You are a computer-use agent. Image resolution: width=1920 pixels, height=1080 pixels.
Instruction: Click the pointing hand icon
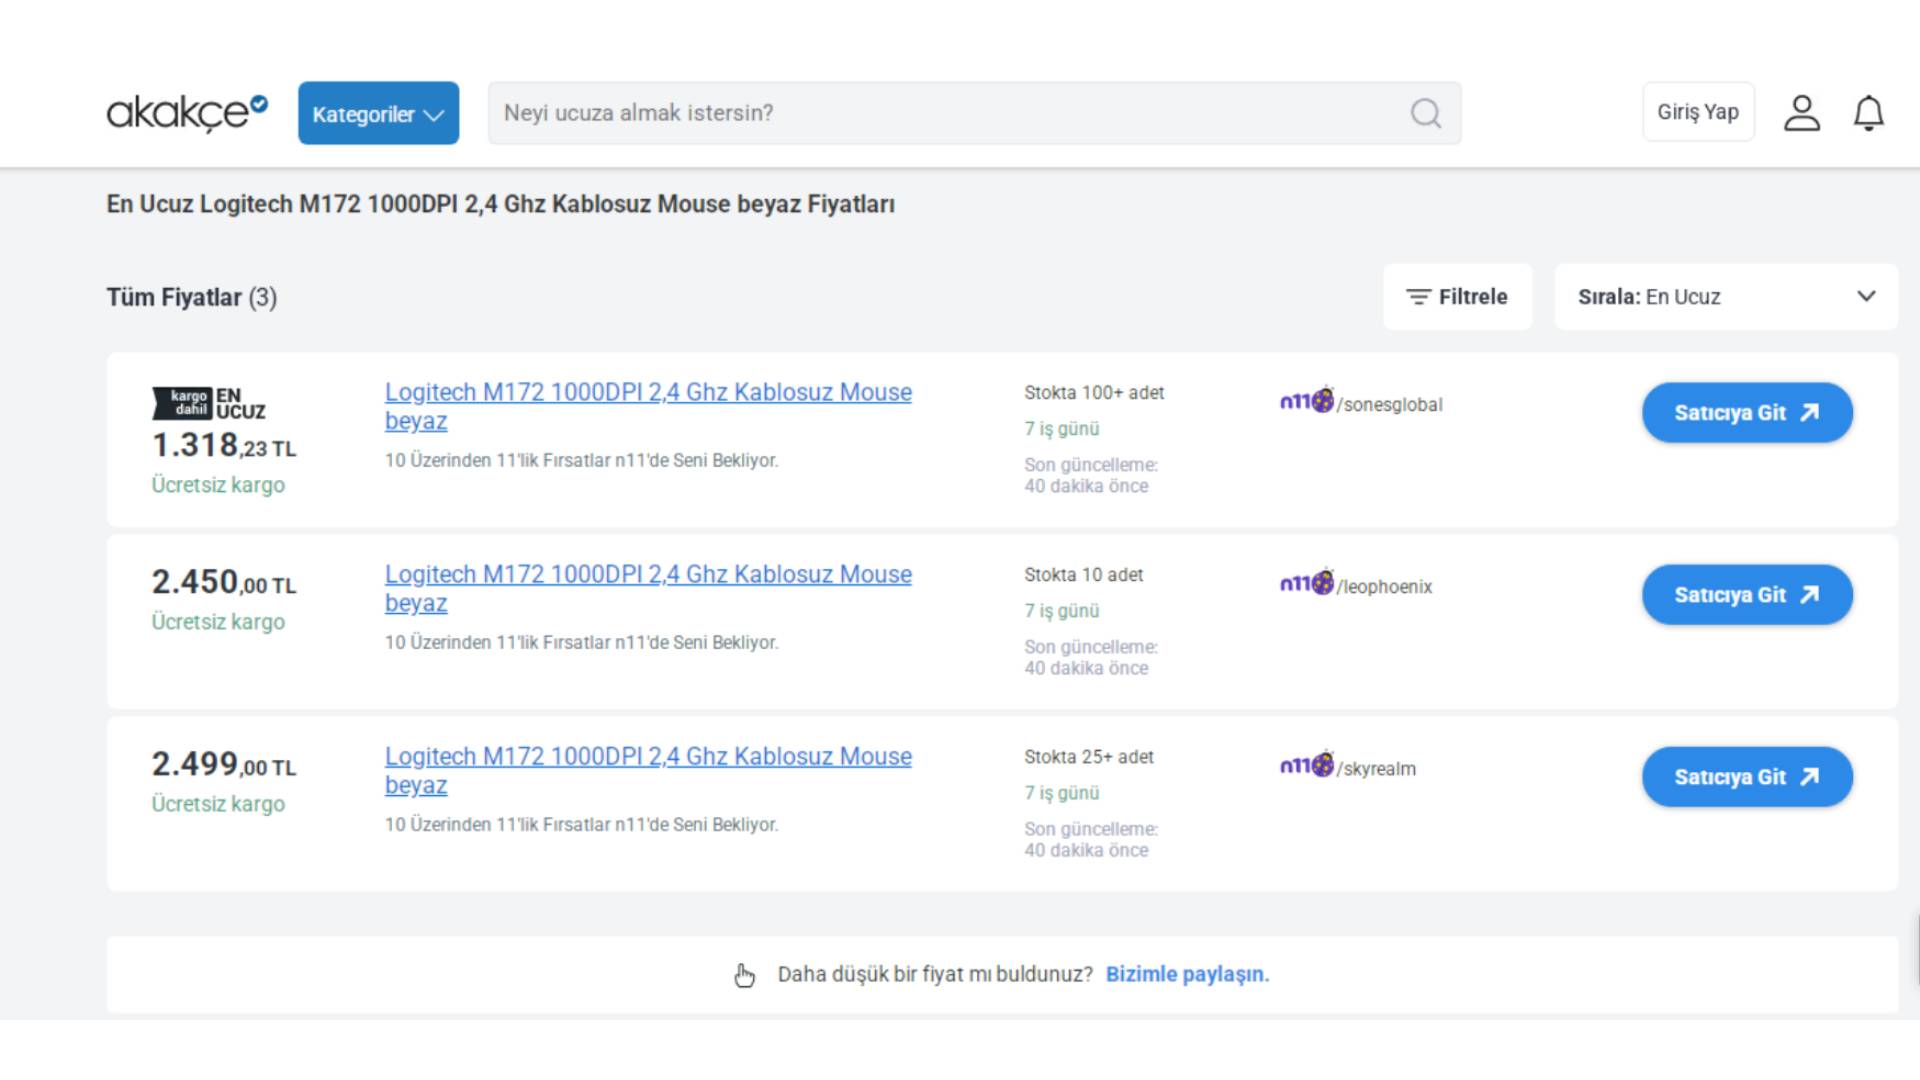coord(745,975)
